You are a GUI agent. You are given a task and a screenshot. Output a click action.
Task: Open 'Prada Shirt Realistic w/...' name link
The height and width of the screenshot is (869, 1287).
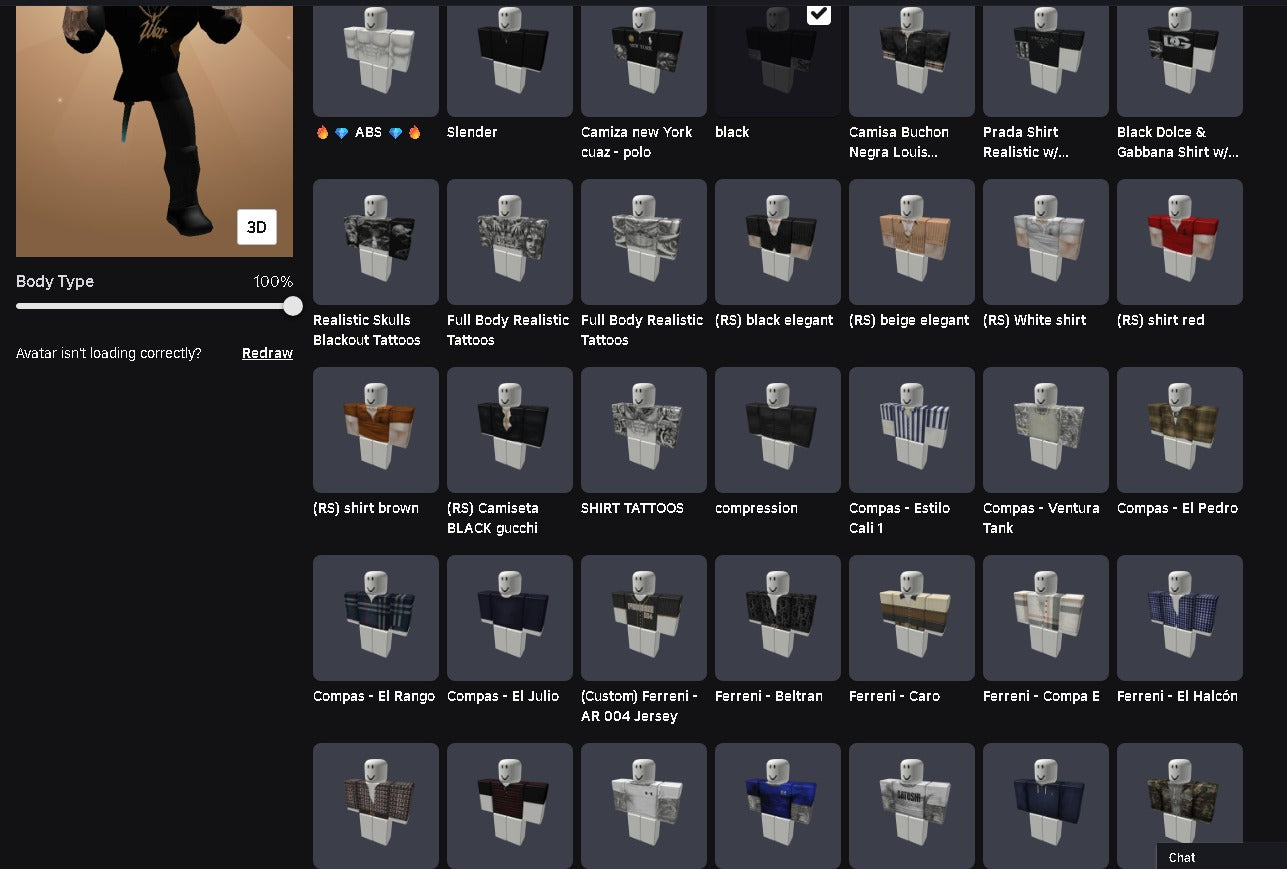[x=1026, y=142]
